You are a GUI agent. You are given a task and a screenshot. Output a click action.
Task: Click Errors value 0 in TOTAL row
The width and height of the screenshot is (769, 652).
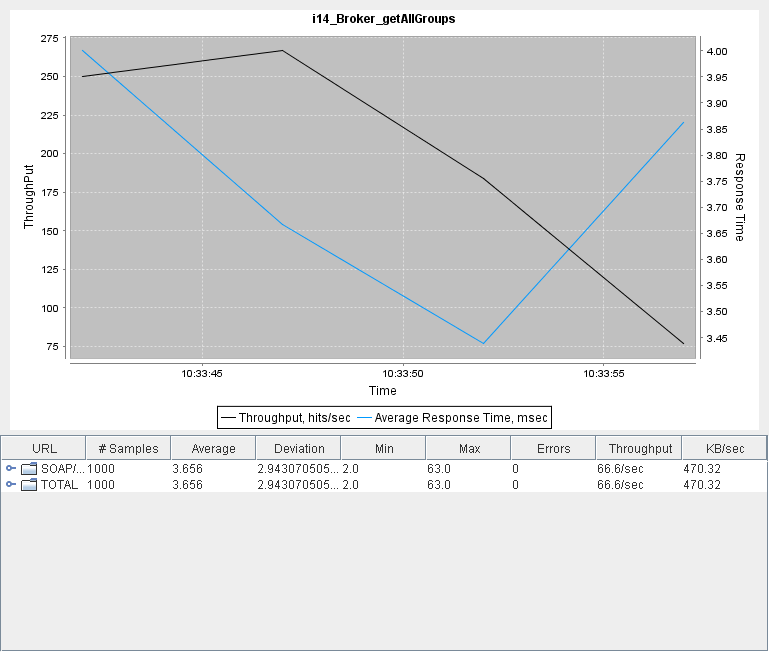[x=515, y=485]
